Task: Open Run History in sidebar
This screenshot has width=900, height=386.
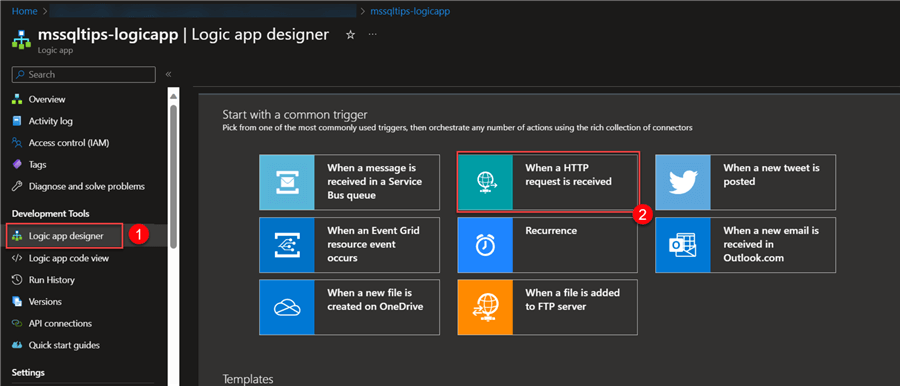Action: pyautogui.click(x=52, y=280)
